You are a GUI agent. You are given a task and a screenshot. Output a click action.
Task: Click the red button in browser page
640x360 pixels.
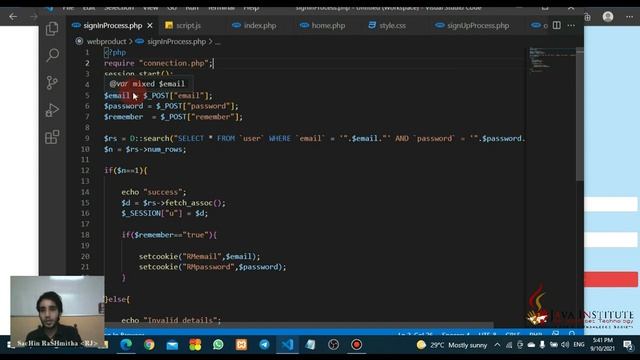(x=611, y=280)
